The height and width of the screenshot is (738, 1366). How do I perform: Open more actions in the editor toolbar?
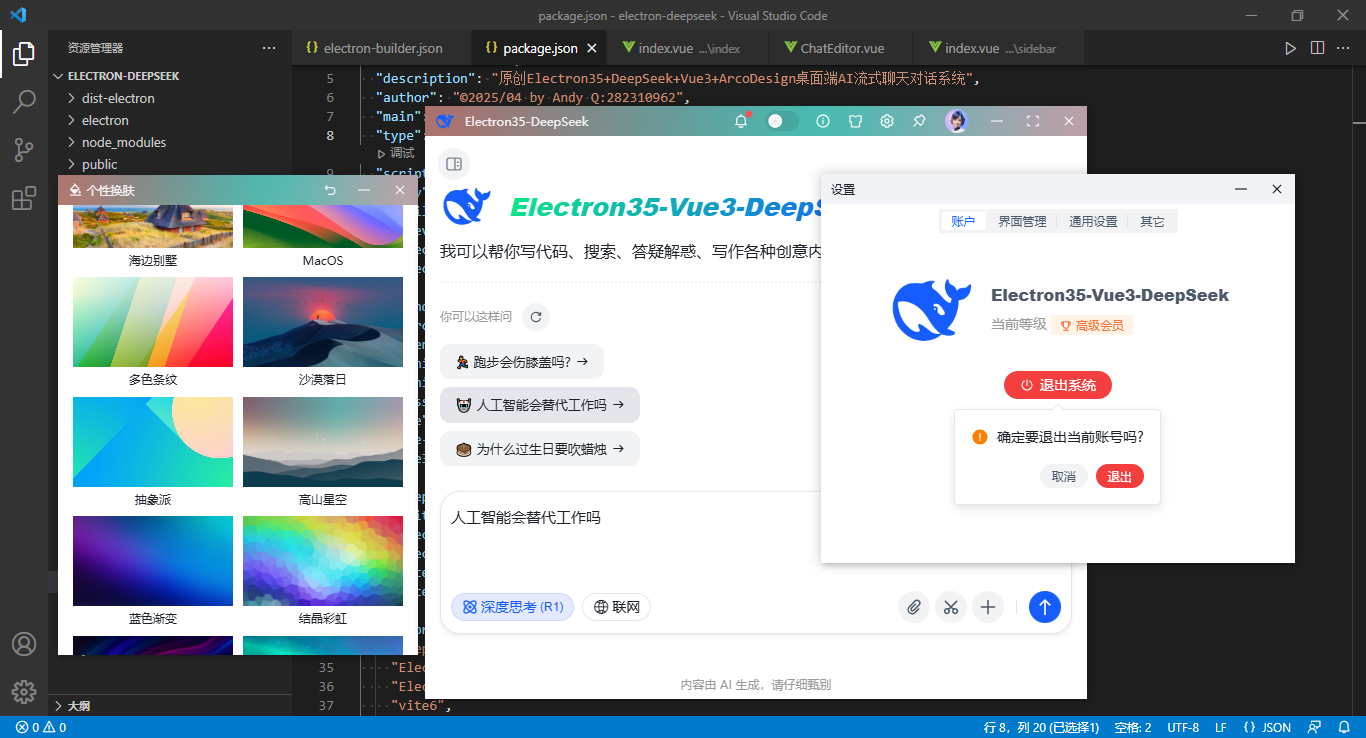click(x=1344, y=48)
